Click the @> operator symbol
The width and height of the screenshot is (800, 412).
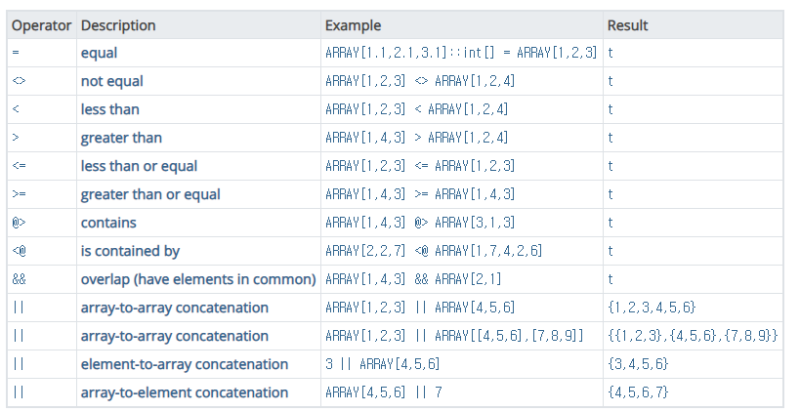(x=17, y=222)
